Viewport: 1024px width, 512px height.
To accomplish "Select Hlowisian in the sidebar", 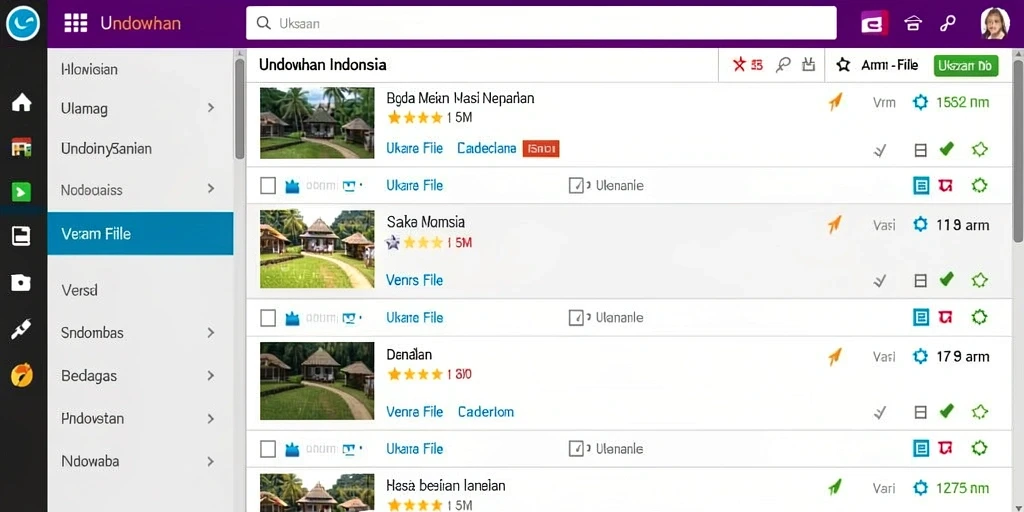I will point(89,69).
